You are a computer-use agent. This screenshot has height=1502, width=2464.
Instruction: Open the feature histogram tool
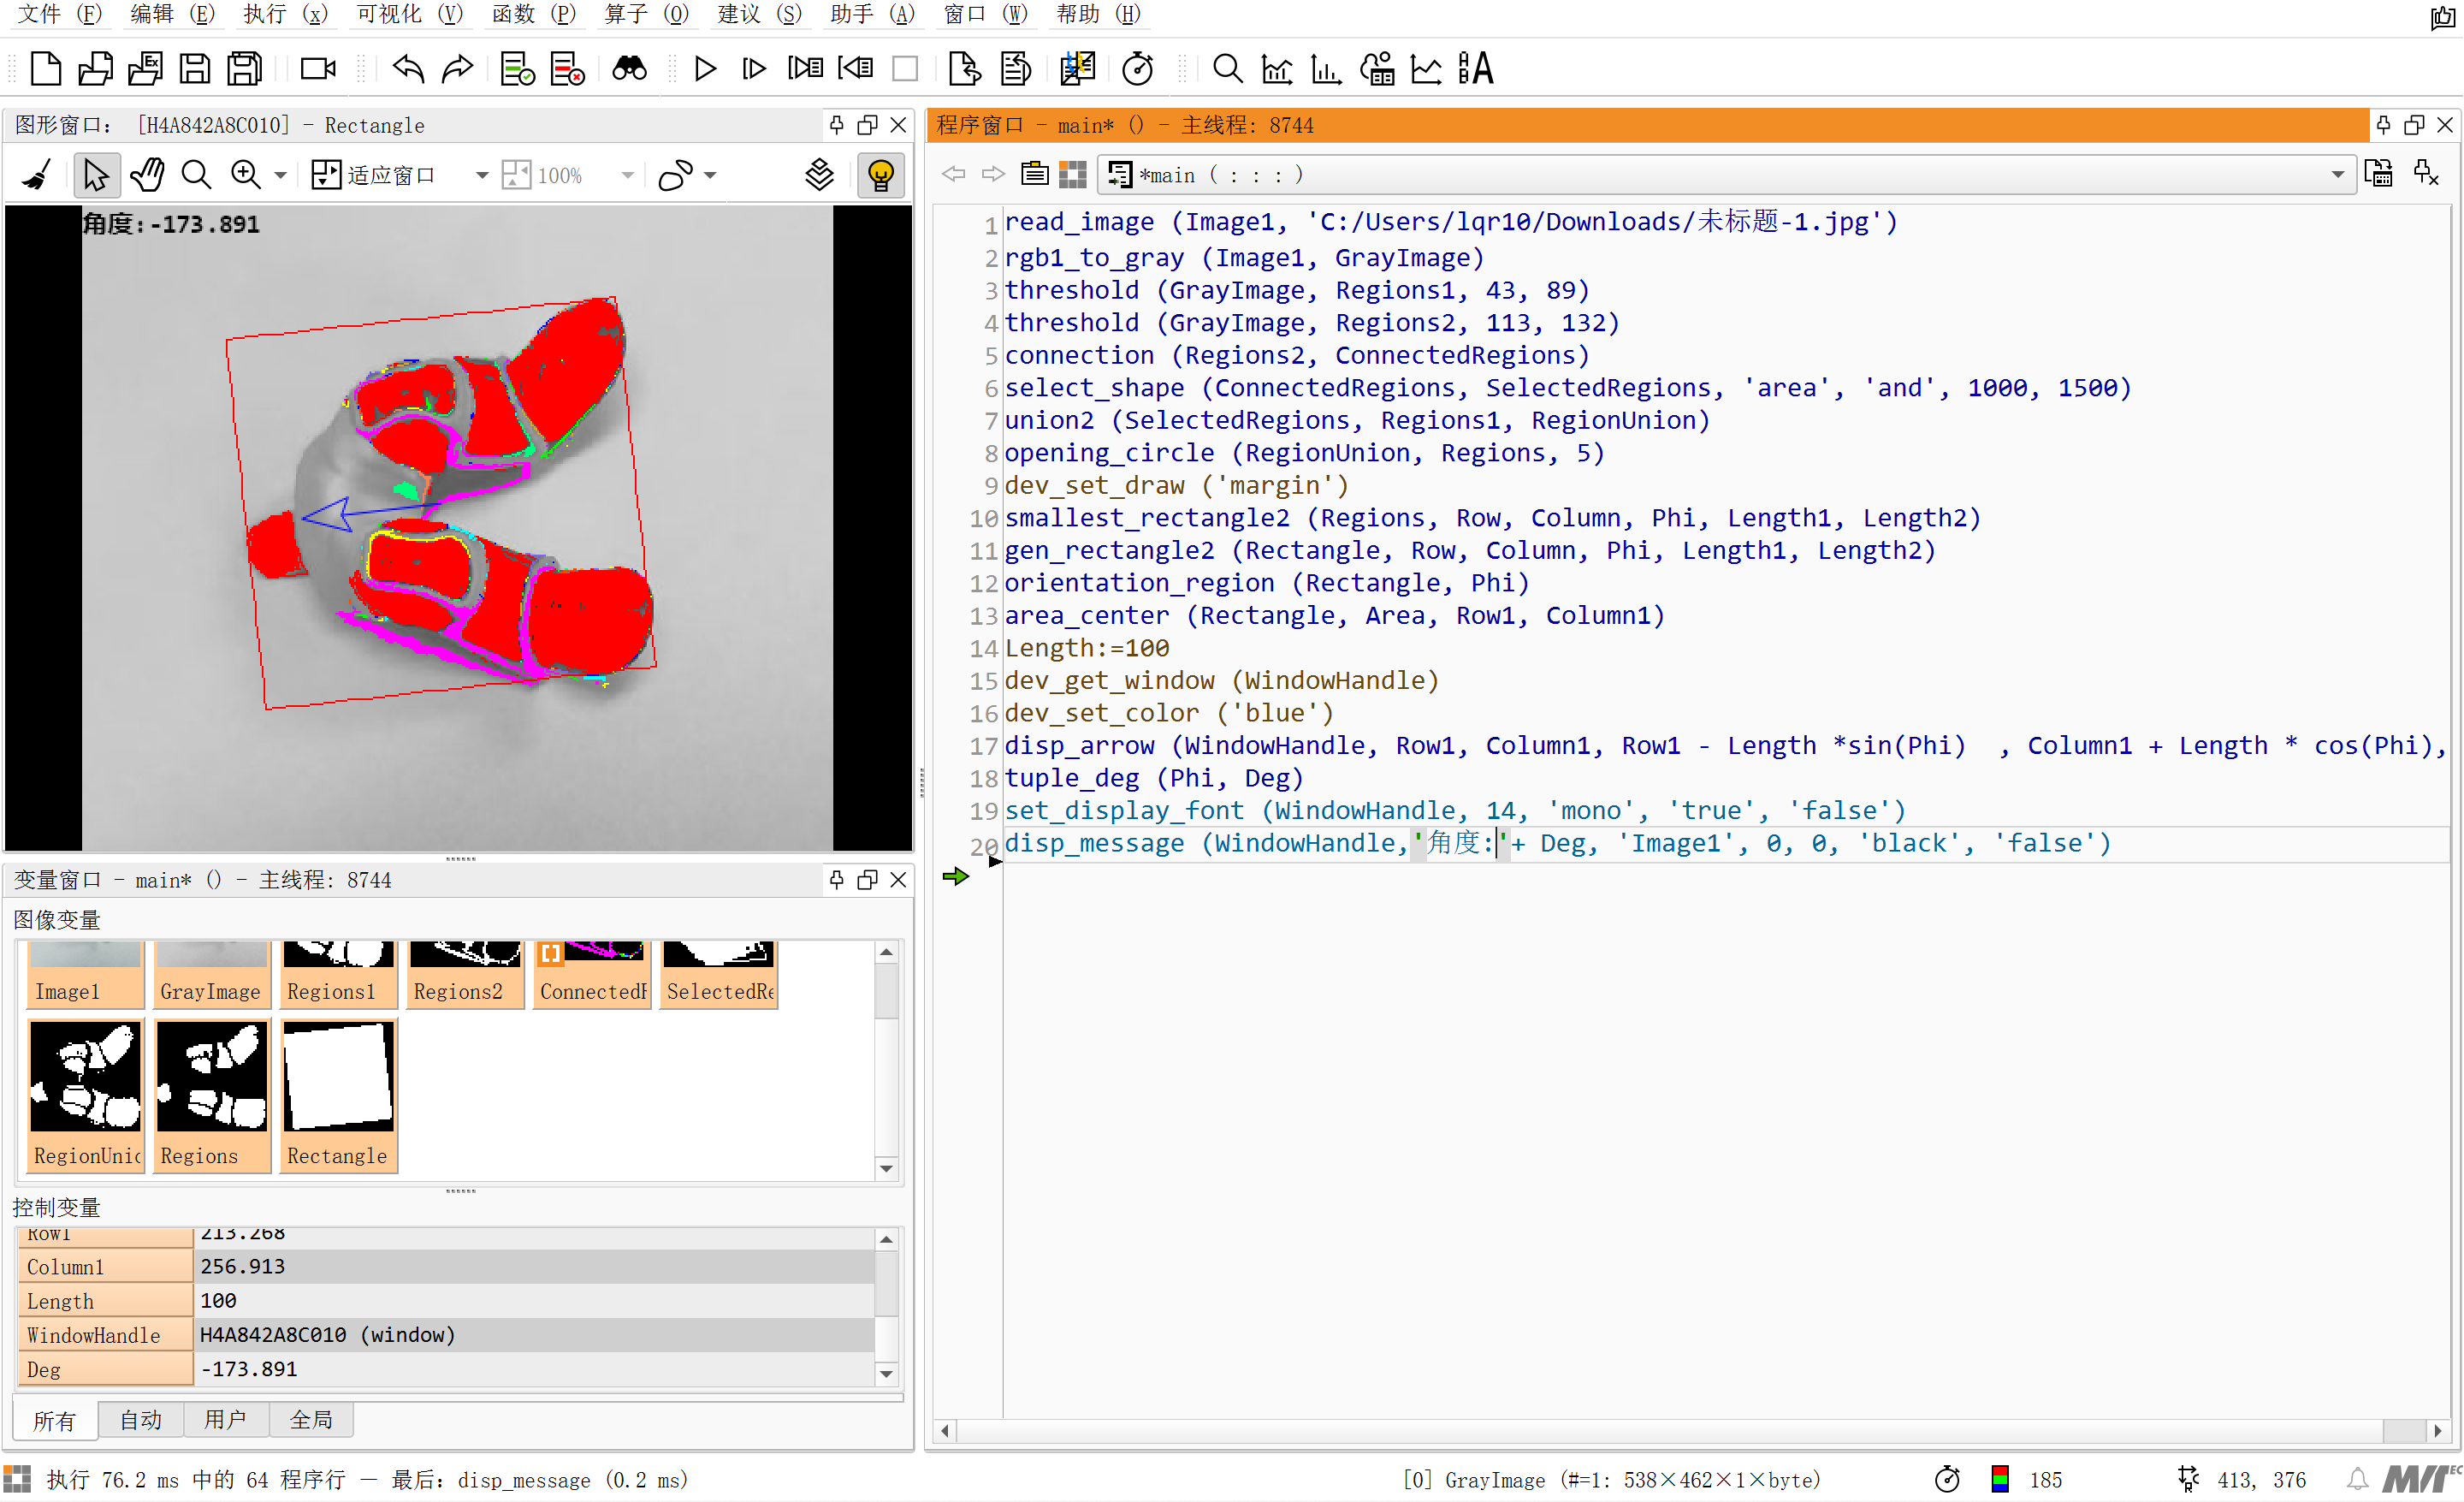(x=1326, y=68)
